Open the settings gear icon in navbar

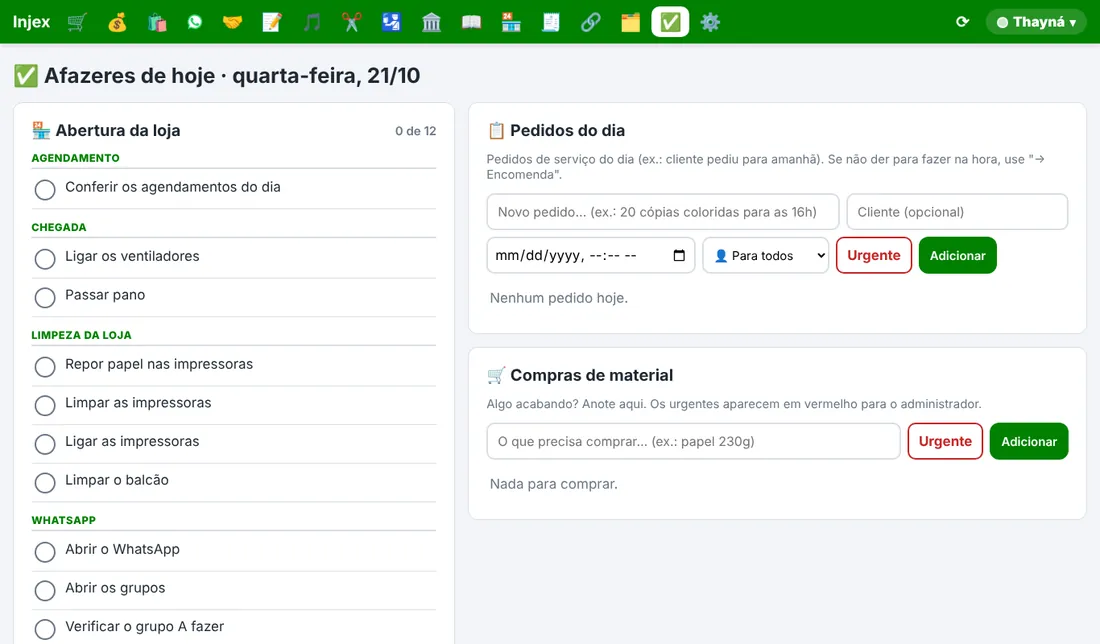point(710,22)
